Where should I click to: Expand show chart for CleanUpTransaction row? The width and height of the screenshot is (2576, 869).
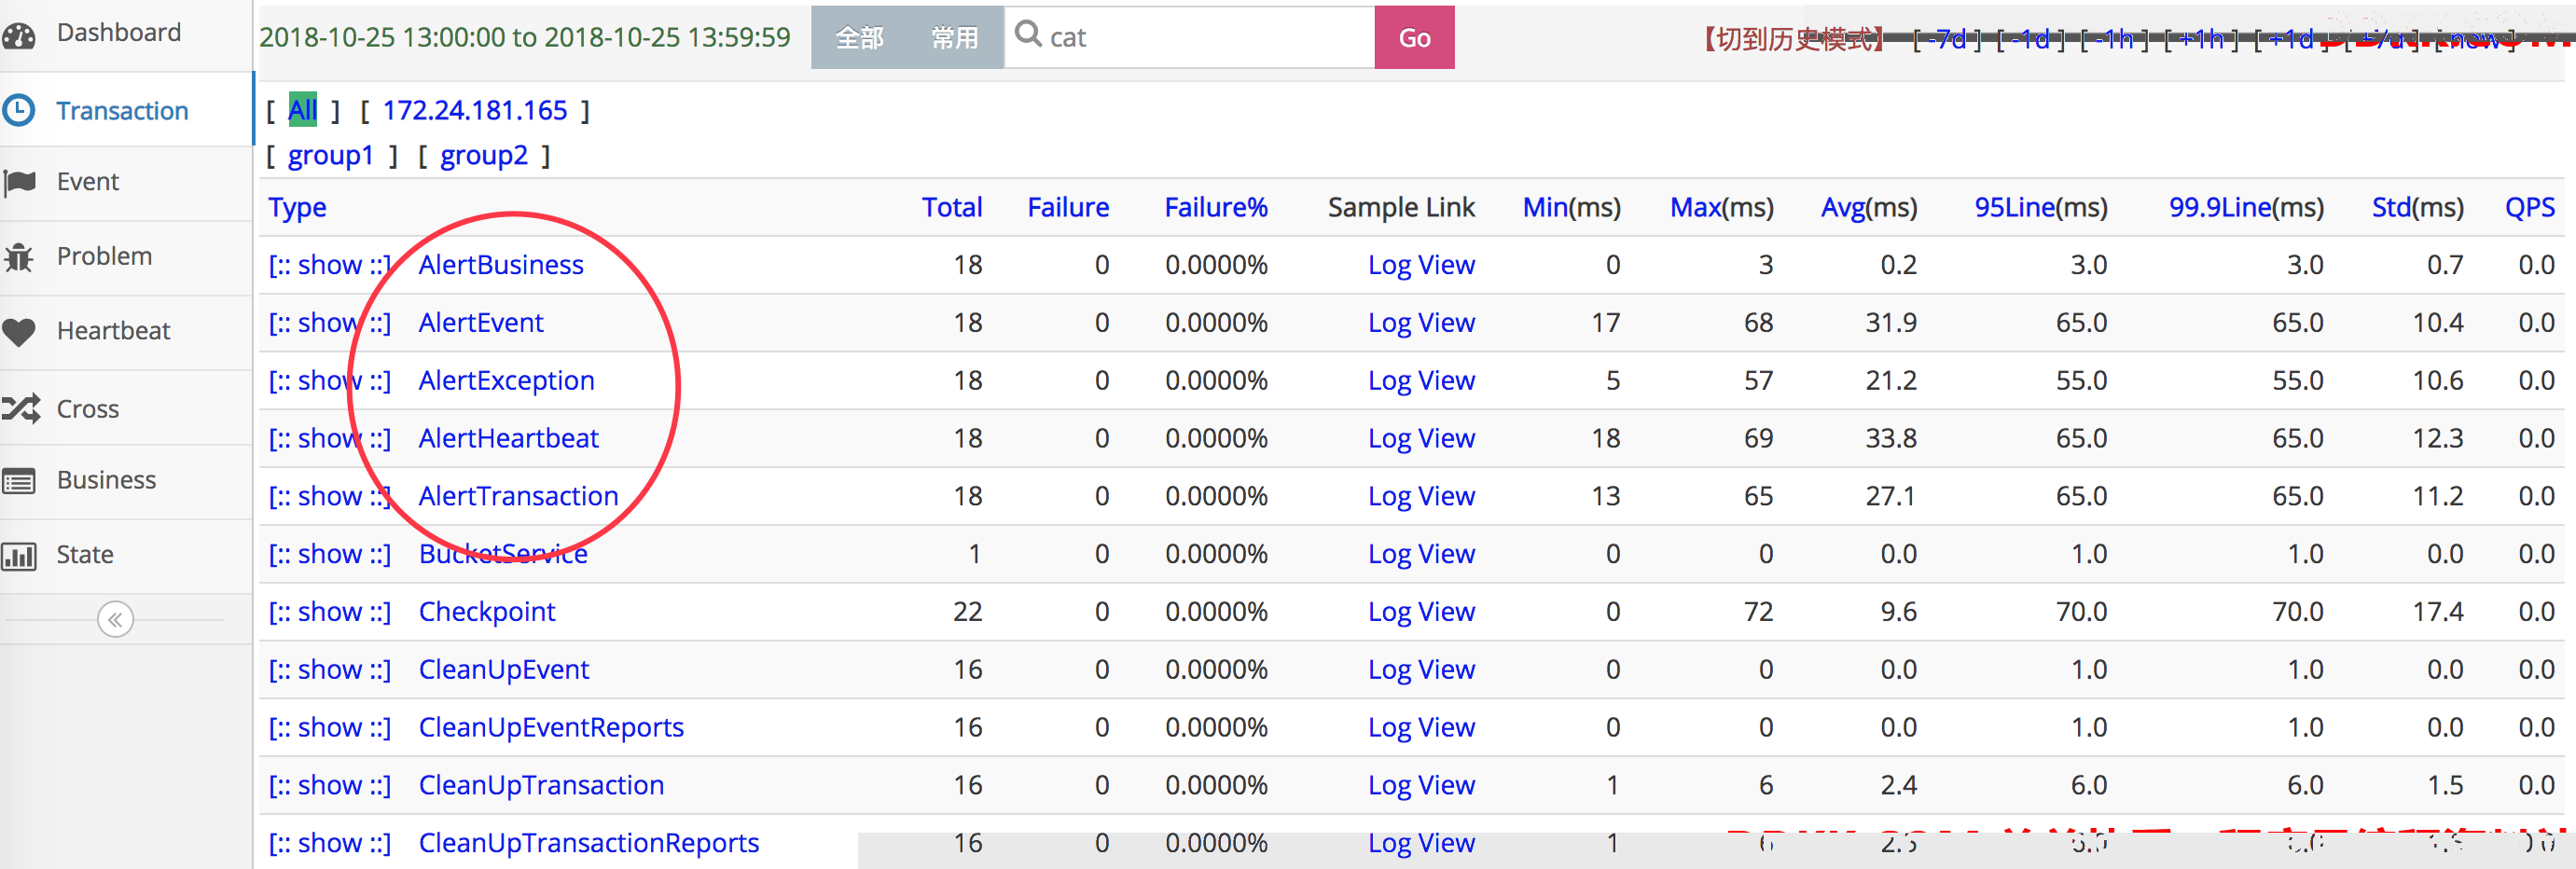pos(330,785)
